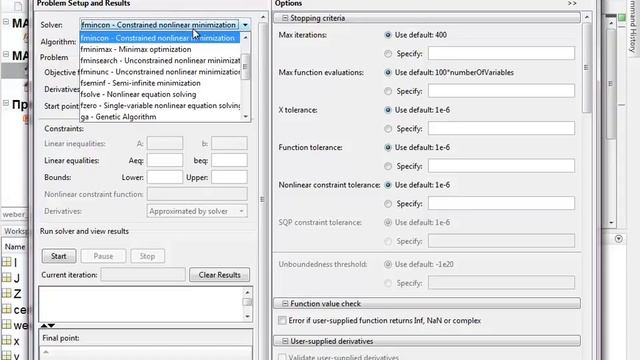Click X tolerance Specify input field
The height and width of the screenshot is (360, 640).
501,128
